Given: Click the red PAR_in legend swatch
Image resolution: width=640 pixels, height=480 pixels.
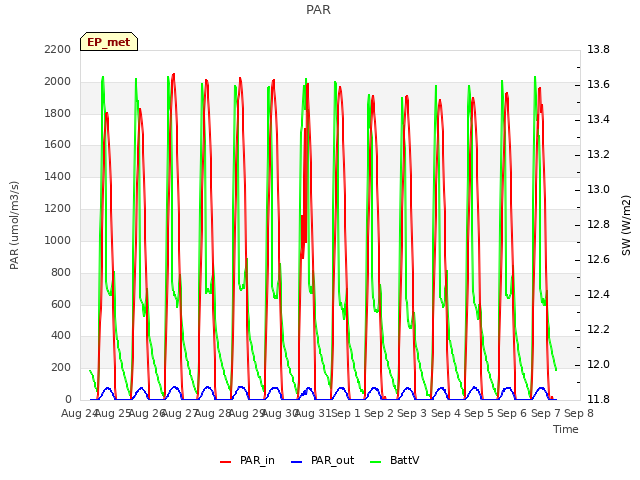Looking at the screenshot, I should pos(225,462).
